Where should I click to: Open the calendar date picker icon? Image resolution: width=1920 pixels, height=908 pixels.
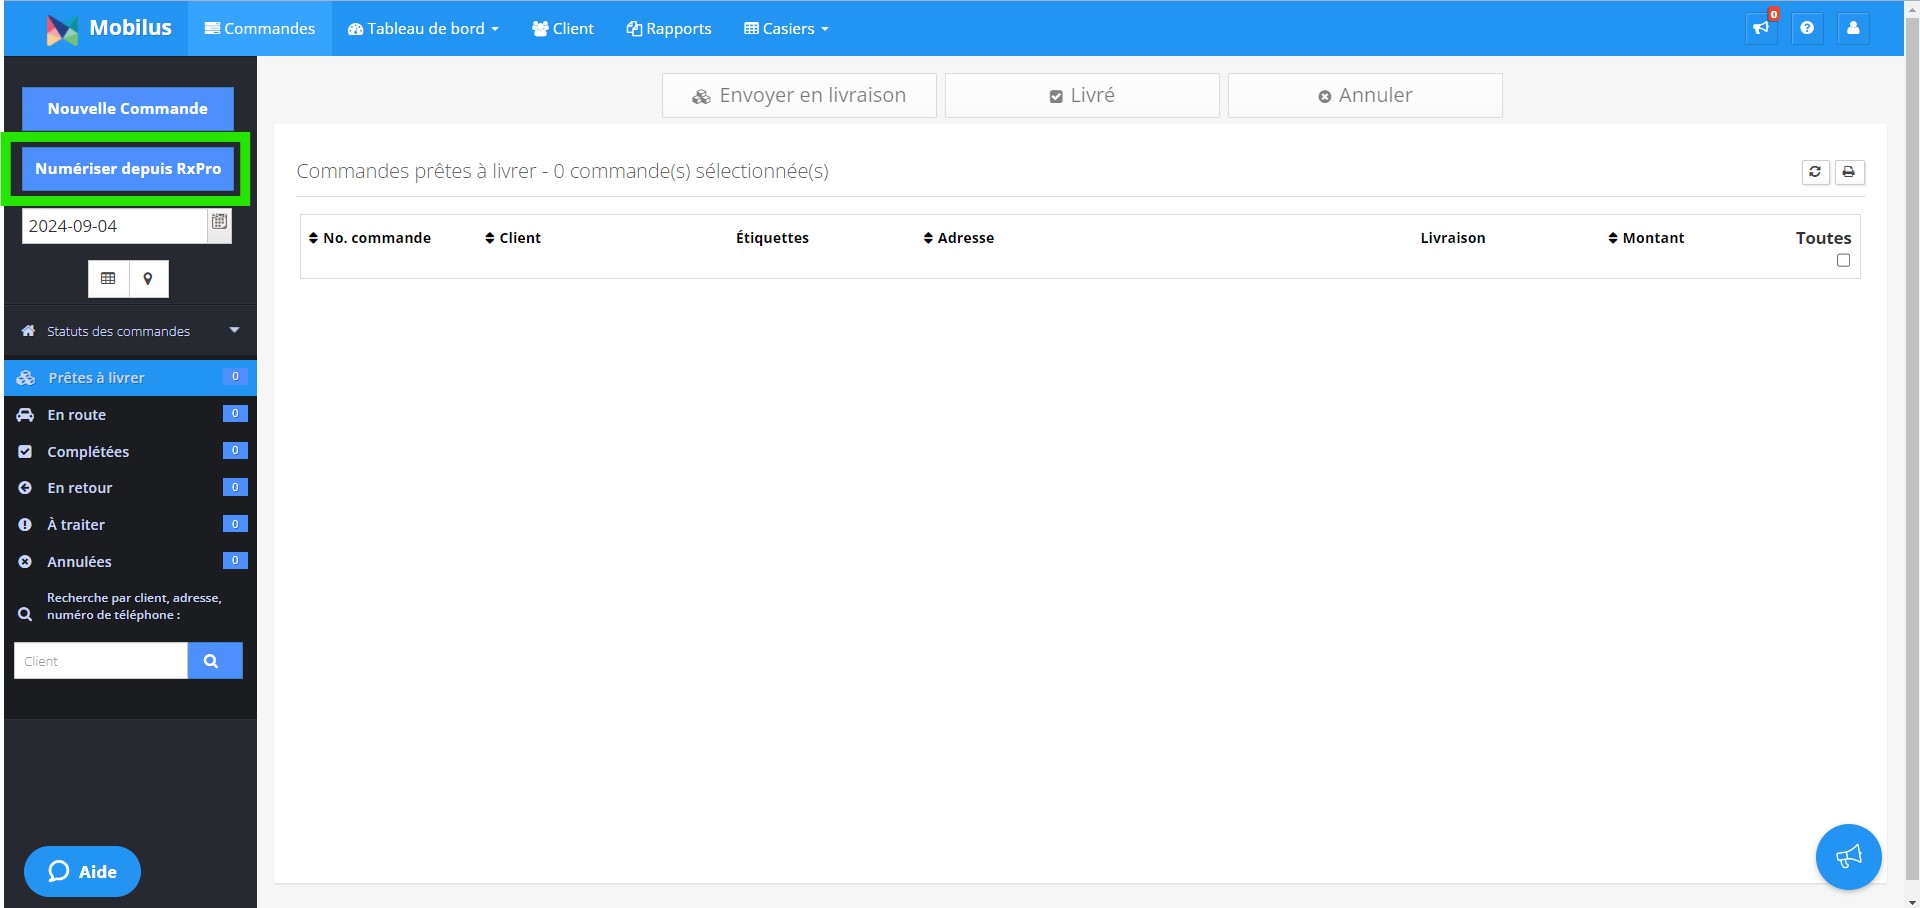pos(219,225)
